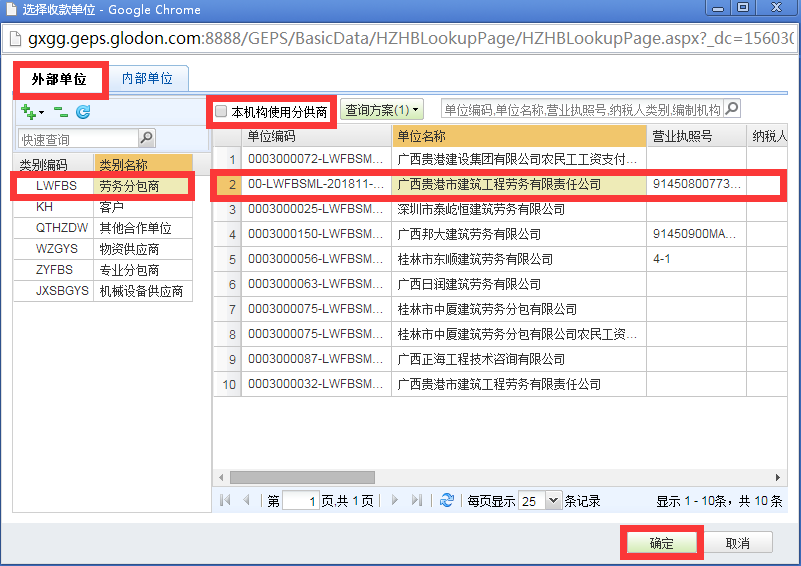Select the LWFBS 劳务分包商 category

[103, 185]
